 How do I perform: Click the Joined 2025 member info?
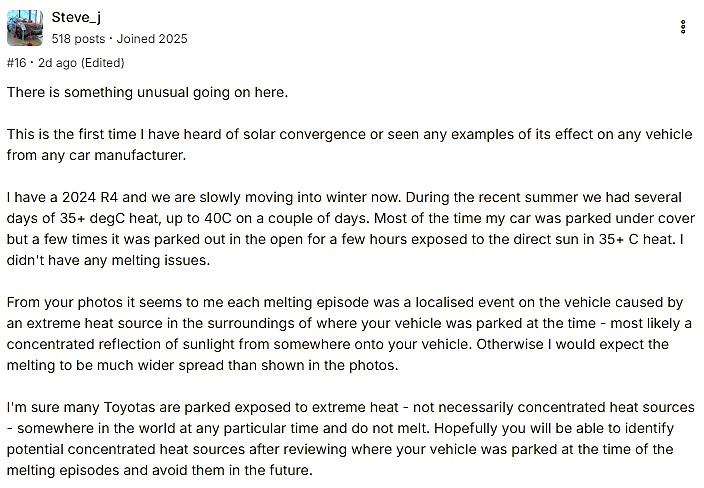tap(154, 39)
